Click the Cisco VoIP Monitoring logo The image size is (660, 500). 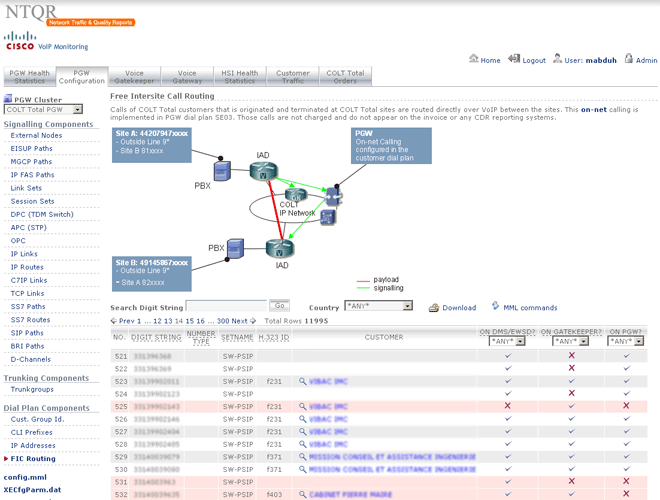(20, 42)
